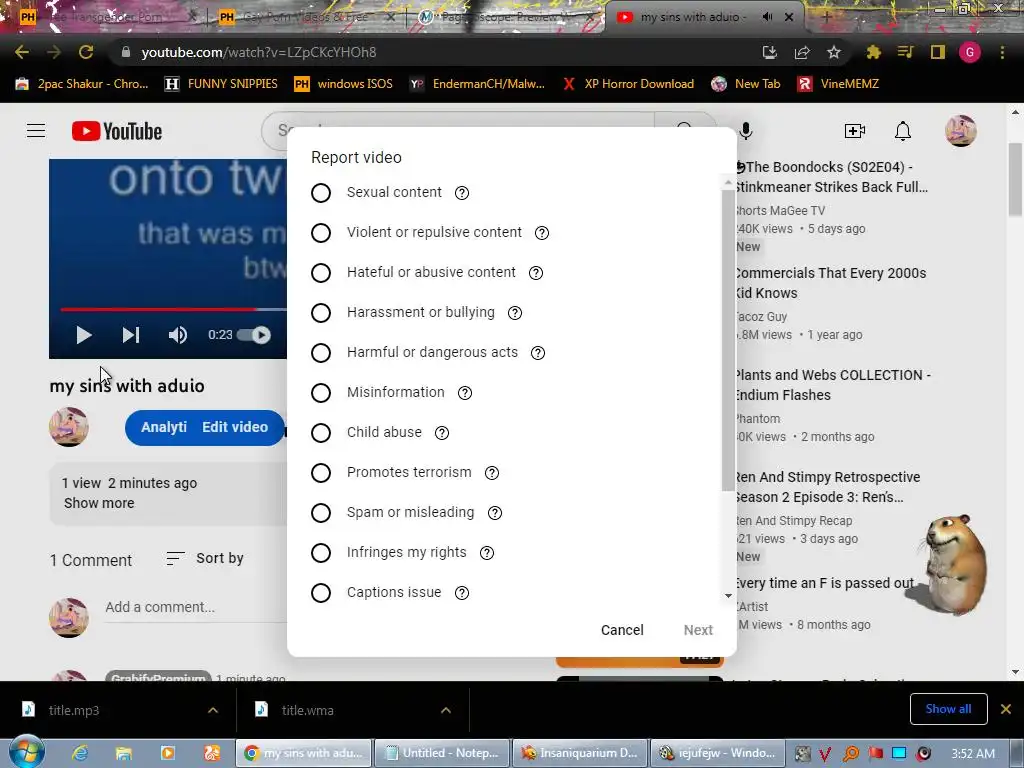Select Harassment or bullying radio button
This screenshot has height=768, width=1024.
321,313
